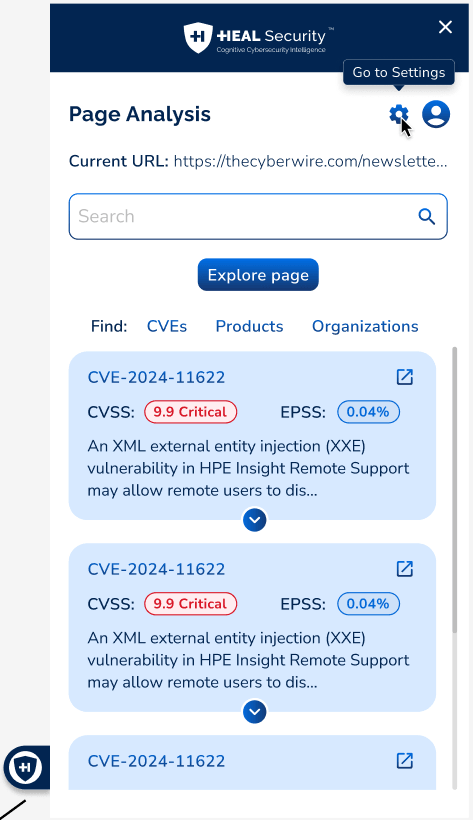Click the floating HEAL shield launcher button
Screen dimensions: 473x820
coord(24,768)
